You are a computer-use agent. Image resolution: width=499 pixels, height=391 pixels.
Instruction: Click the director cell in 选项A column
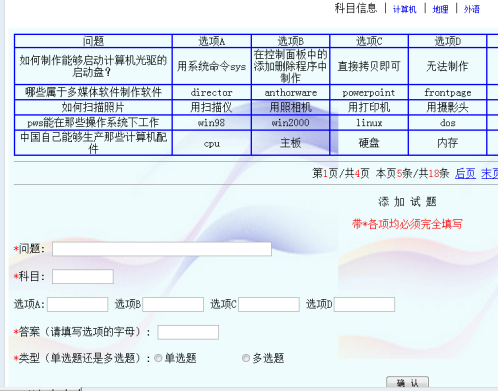(211, 92)
